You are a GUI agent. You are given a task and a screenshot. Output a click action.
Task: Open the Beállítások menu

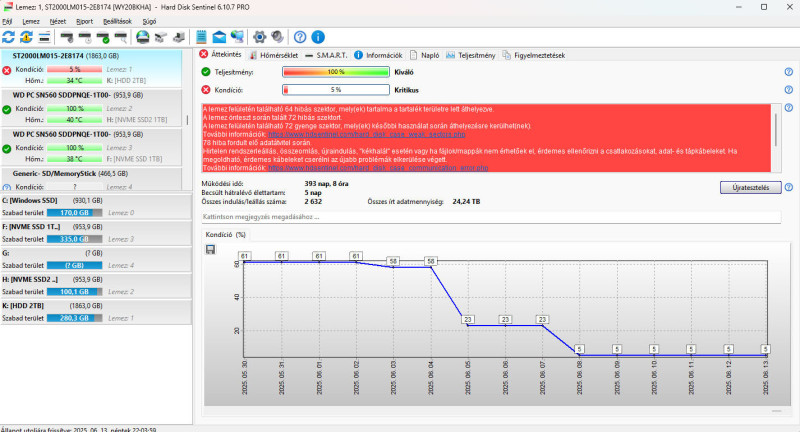pos(117,21)
